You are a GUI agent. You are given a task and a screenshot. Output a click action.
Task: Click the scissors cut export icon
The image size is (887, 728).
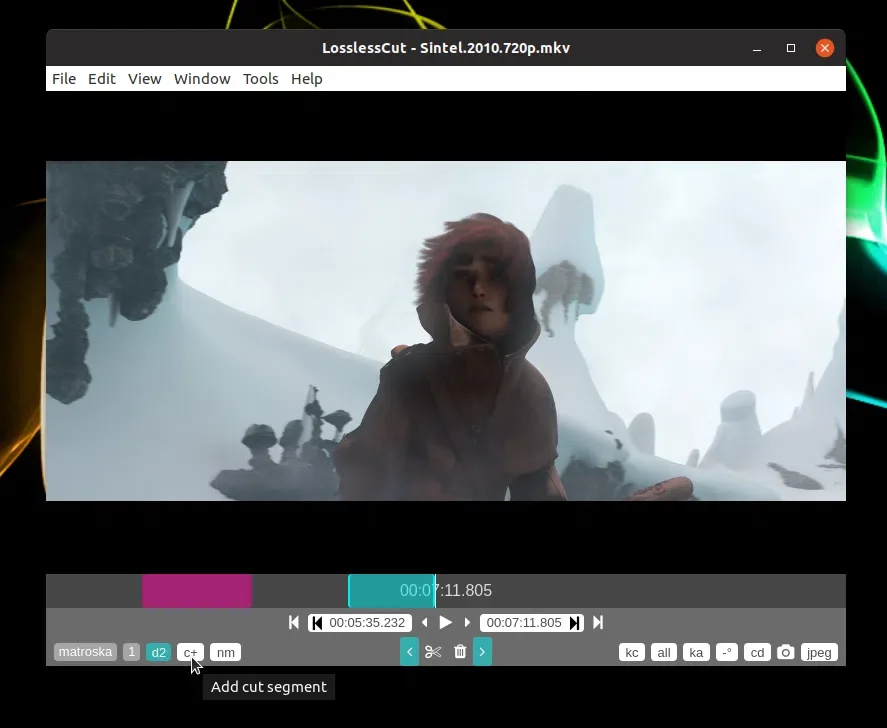[433, 652]
